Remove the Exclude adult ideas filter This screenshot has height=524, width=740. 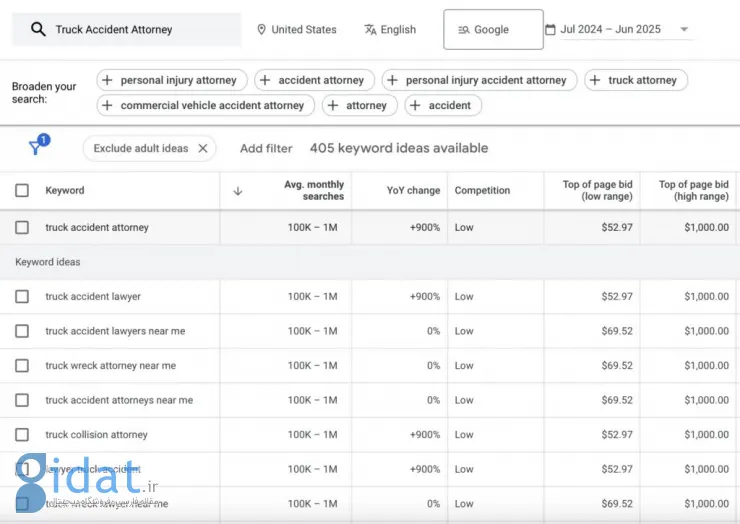[x=203, y=148]
